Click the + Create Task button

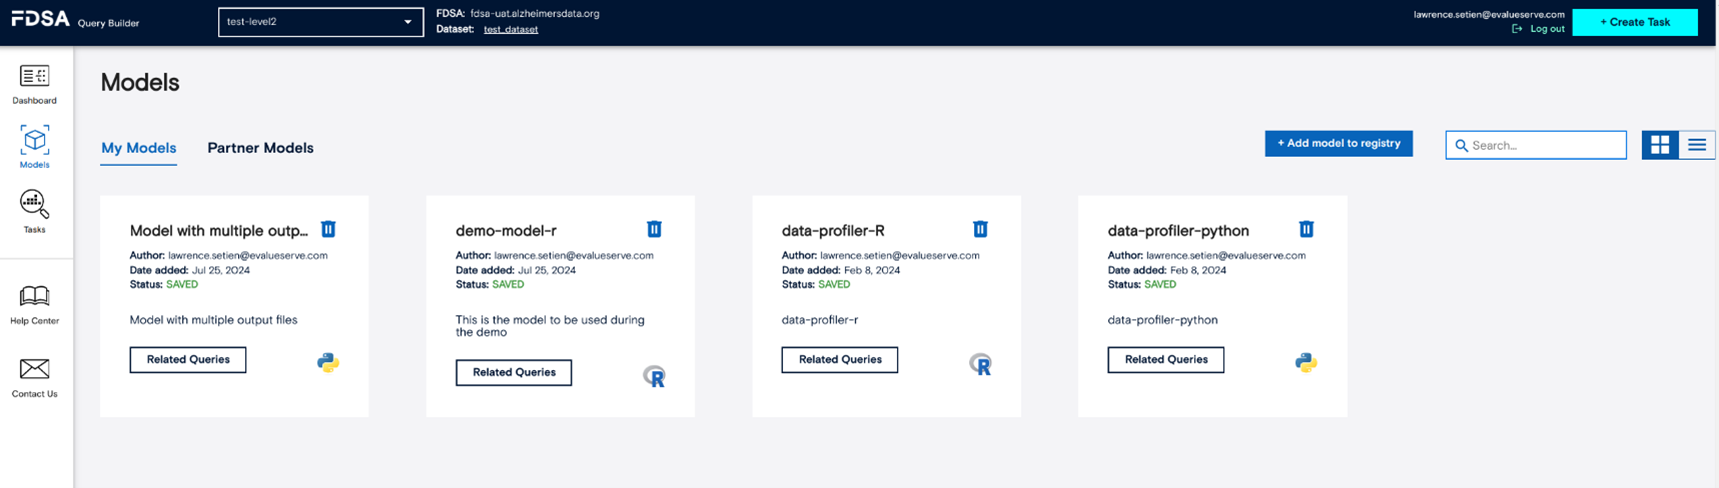click(x=1635, y=22)
